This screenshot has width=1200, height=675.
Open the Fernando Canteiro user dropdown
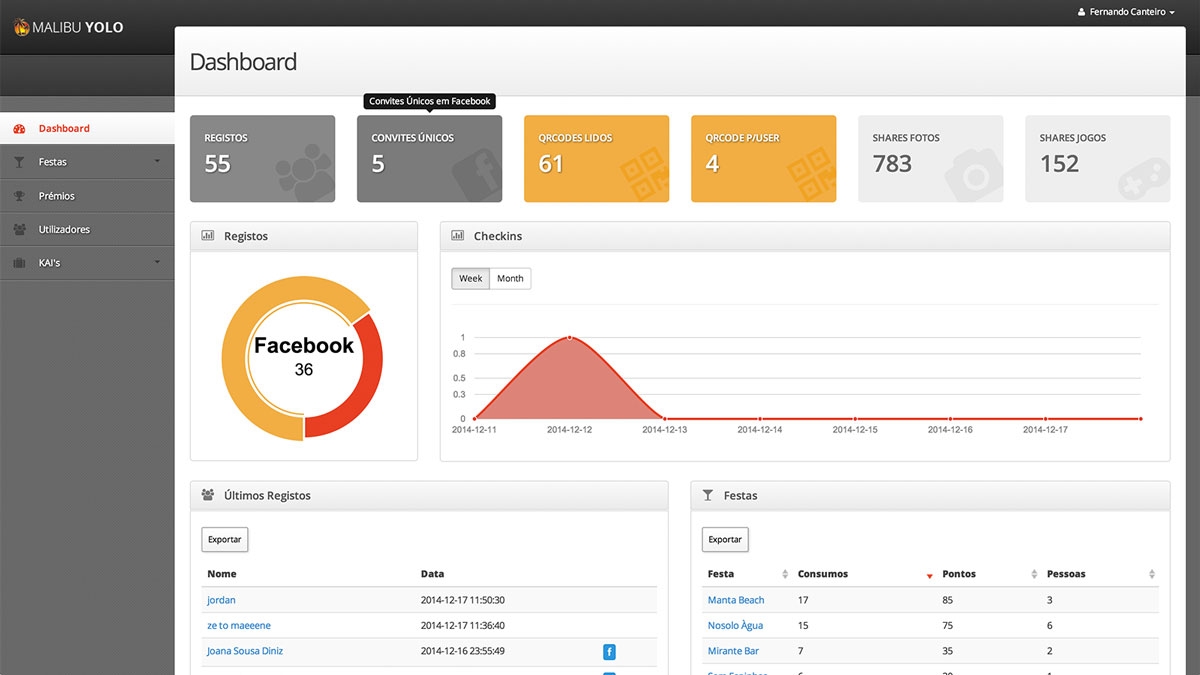1126,12
